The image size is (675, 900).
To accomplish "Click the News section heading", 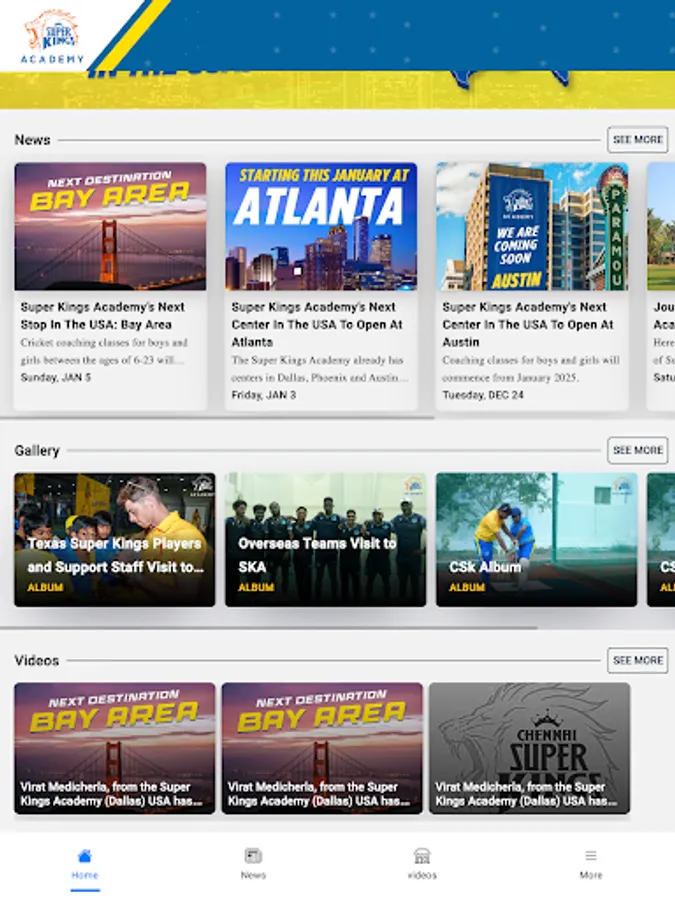I will (32, 140).
